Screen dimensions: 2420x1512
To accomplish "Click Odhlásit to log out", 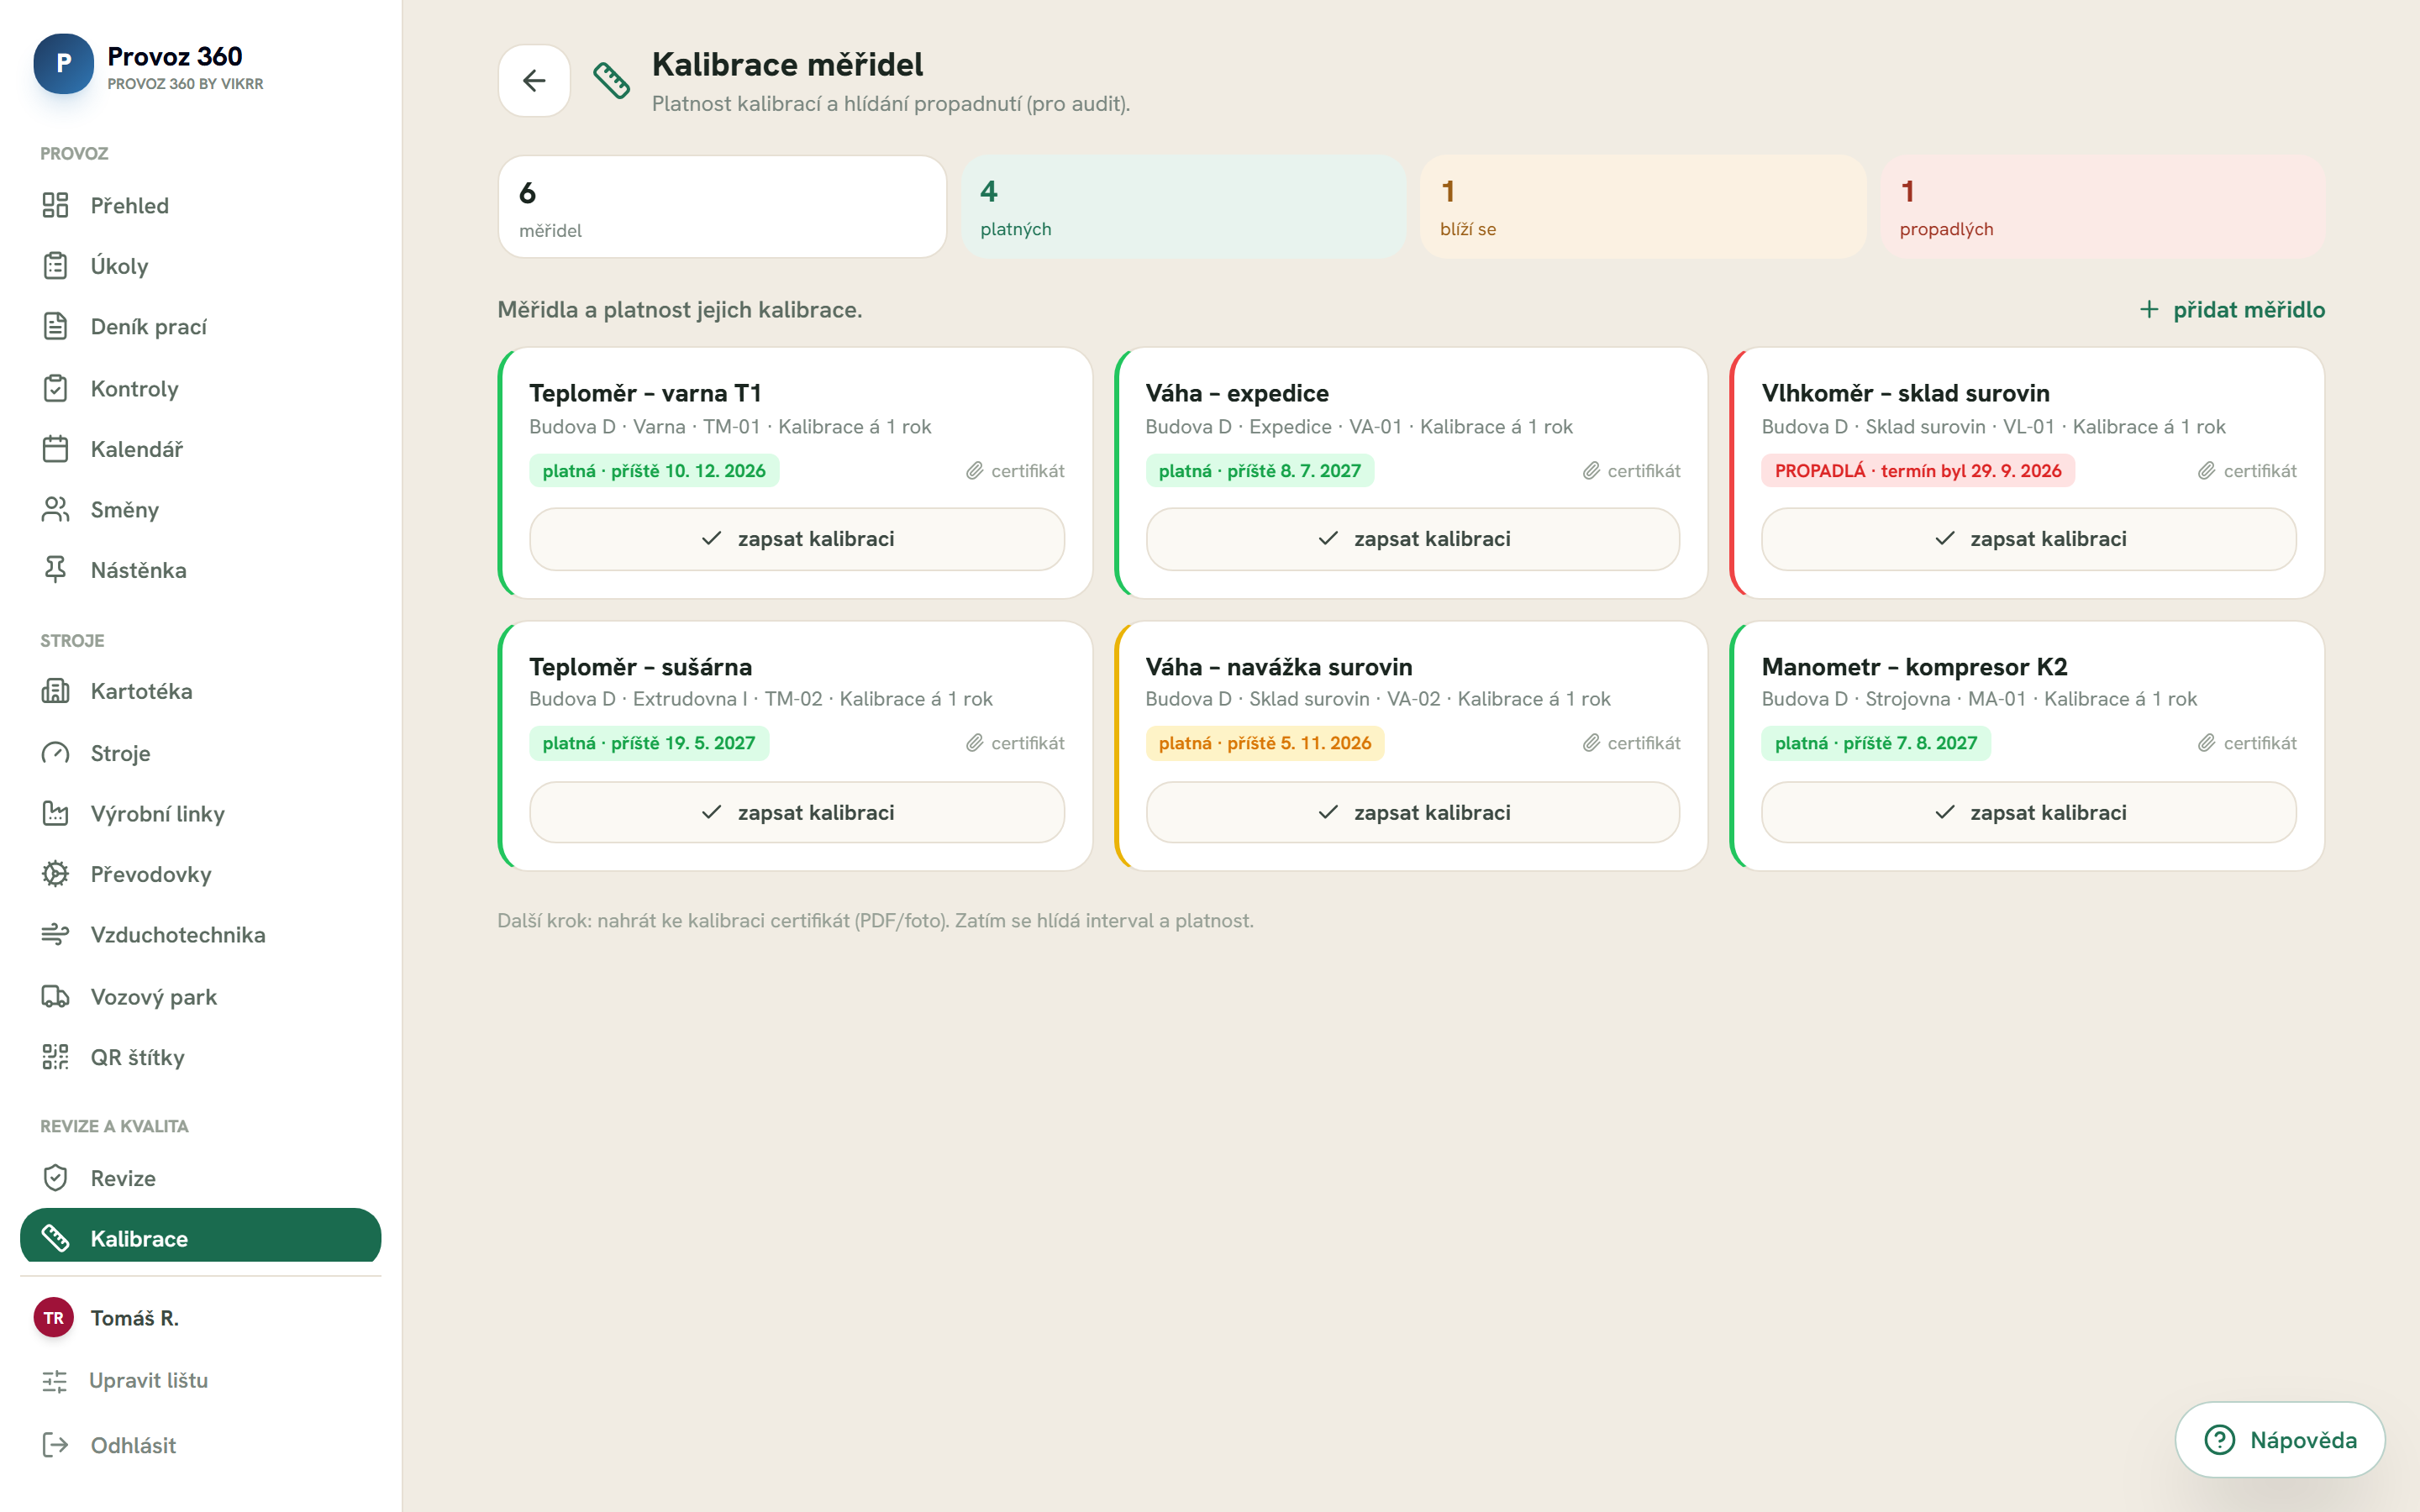I will 108,1445.
